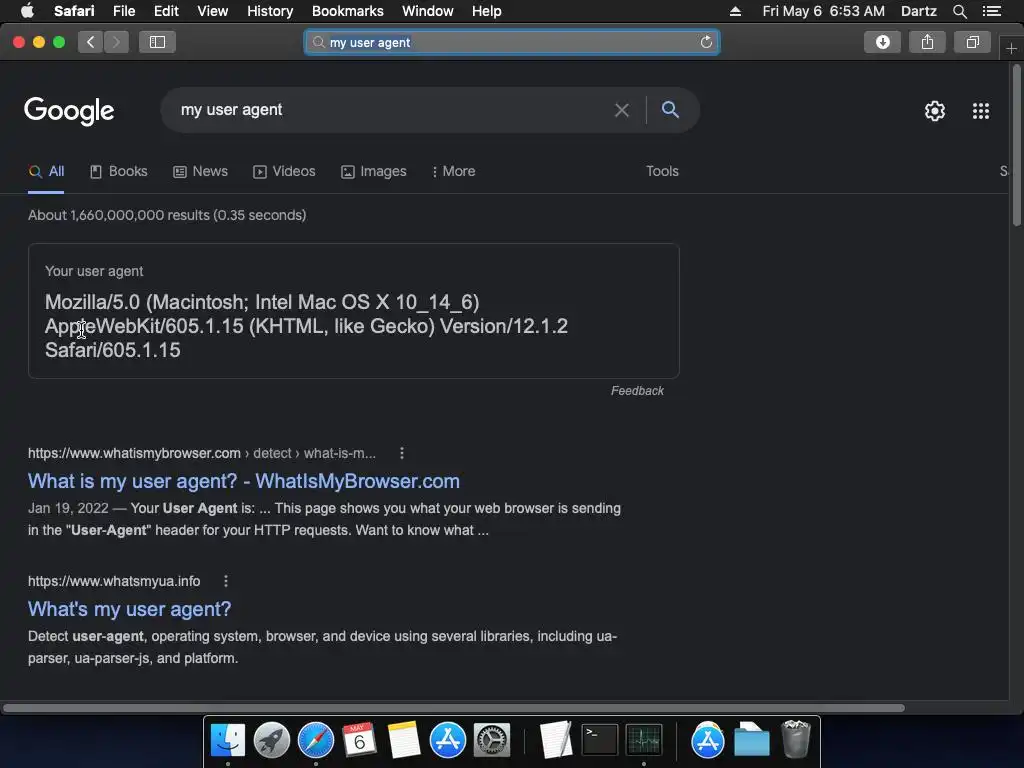Open Google quick settings gear
Image resolution: width=1024 pixels, height=768 pixels.
point(935,111)
